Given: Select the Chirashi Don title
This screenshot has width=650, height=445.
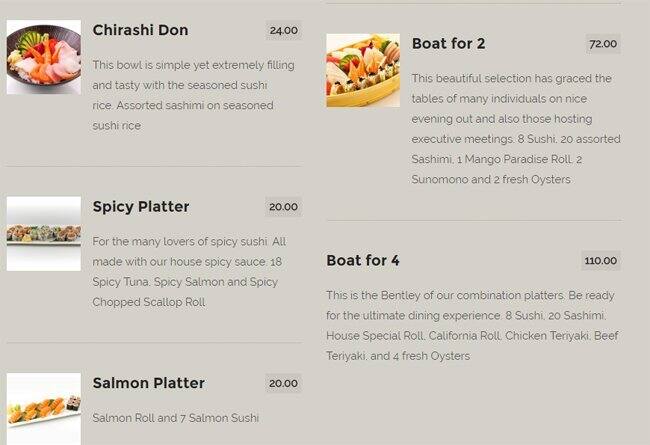Looking at the screenshot, I should click(140, 30).
